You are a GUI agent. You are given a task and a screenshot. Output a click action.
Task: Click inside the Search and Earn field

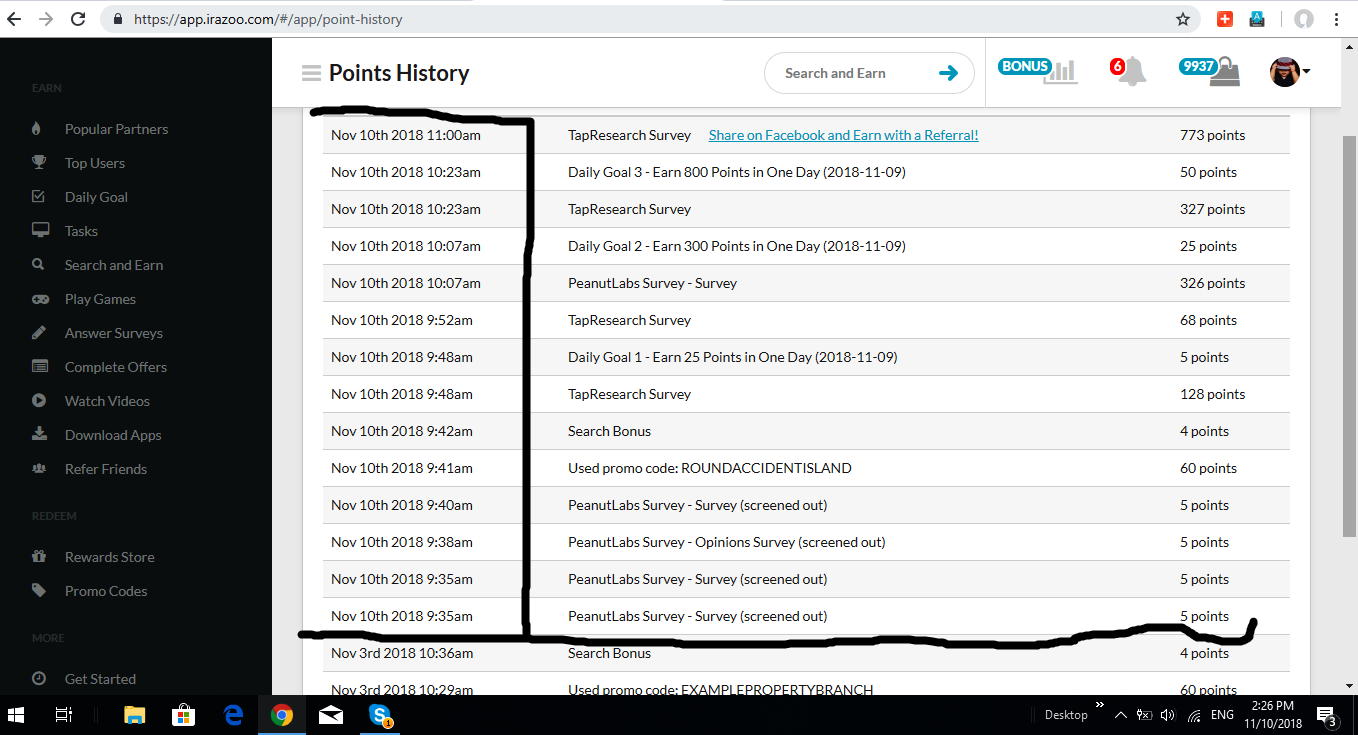pos(850,73)
